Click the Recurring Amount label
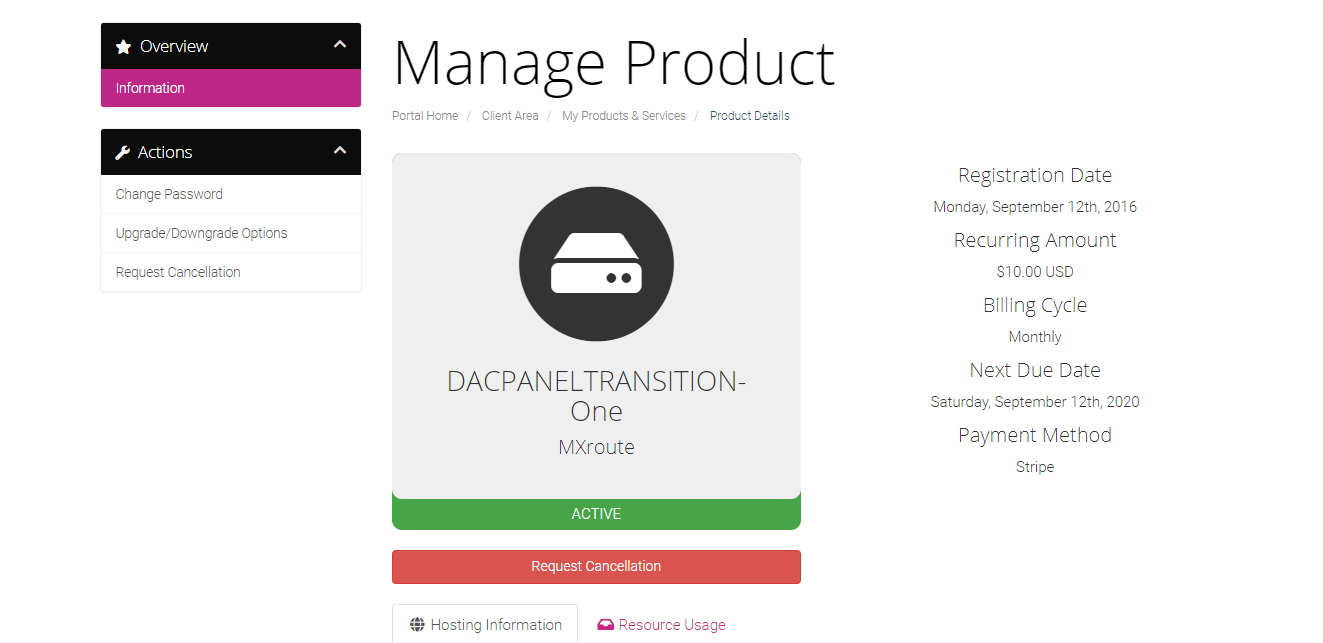Screen dimensions: 1323x643 (1035, 240)
